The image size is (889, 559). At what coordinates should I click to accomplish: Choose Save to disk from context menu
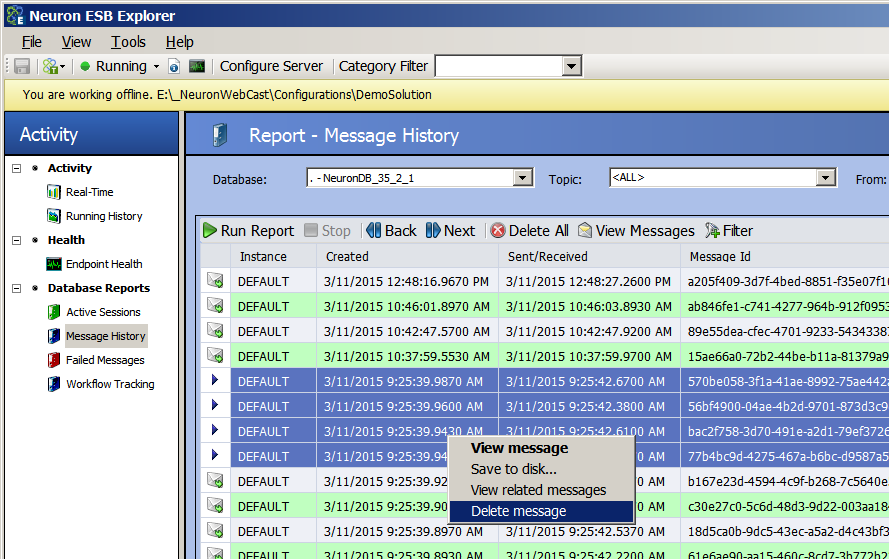coord(541,469)
